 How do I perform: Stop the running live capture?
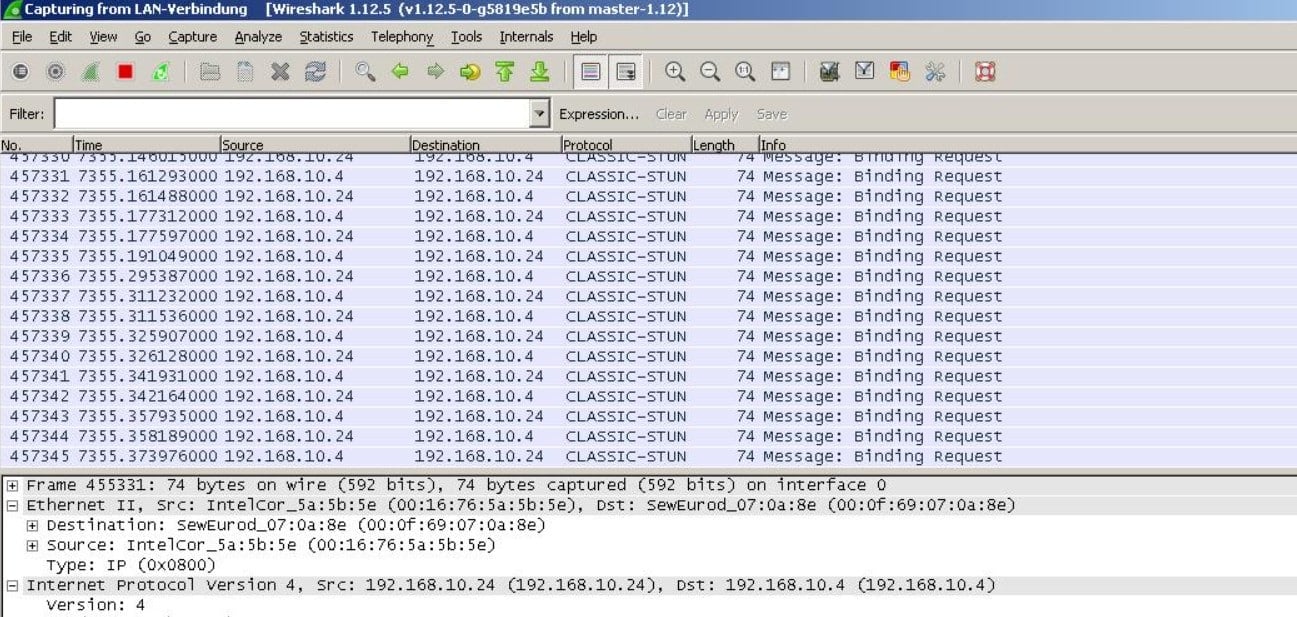125,72
